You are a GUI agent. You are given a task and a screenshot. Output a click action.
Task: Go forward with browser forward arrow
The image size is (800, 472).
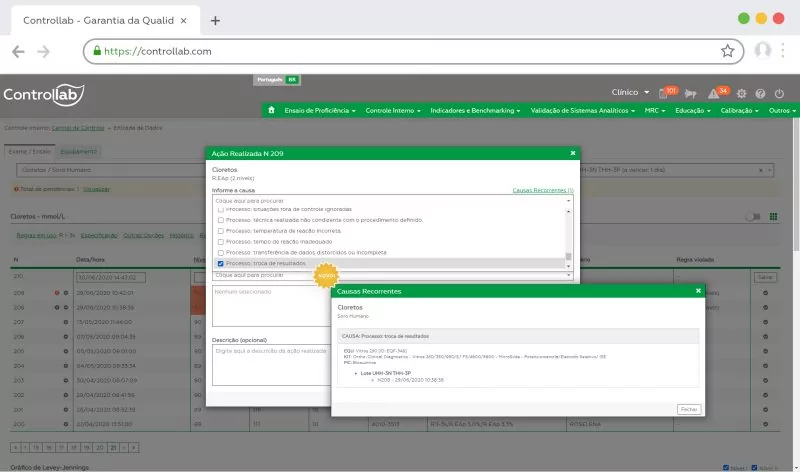click(43, 52)
